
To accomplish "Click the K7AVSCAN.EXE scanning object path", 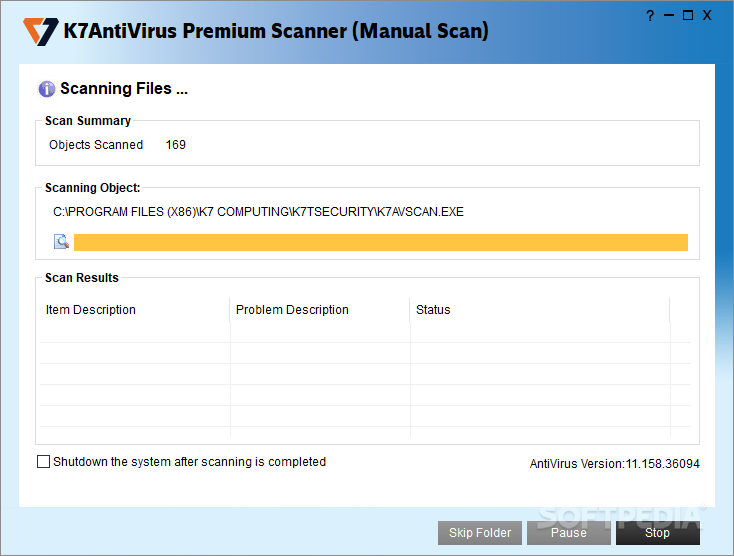I will (258, 212).
